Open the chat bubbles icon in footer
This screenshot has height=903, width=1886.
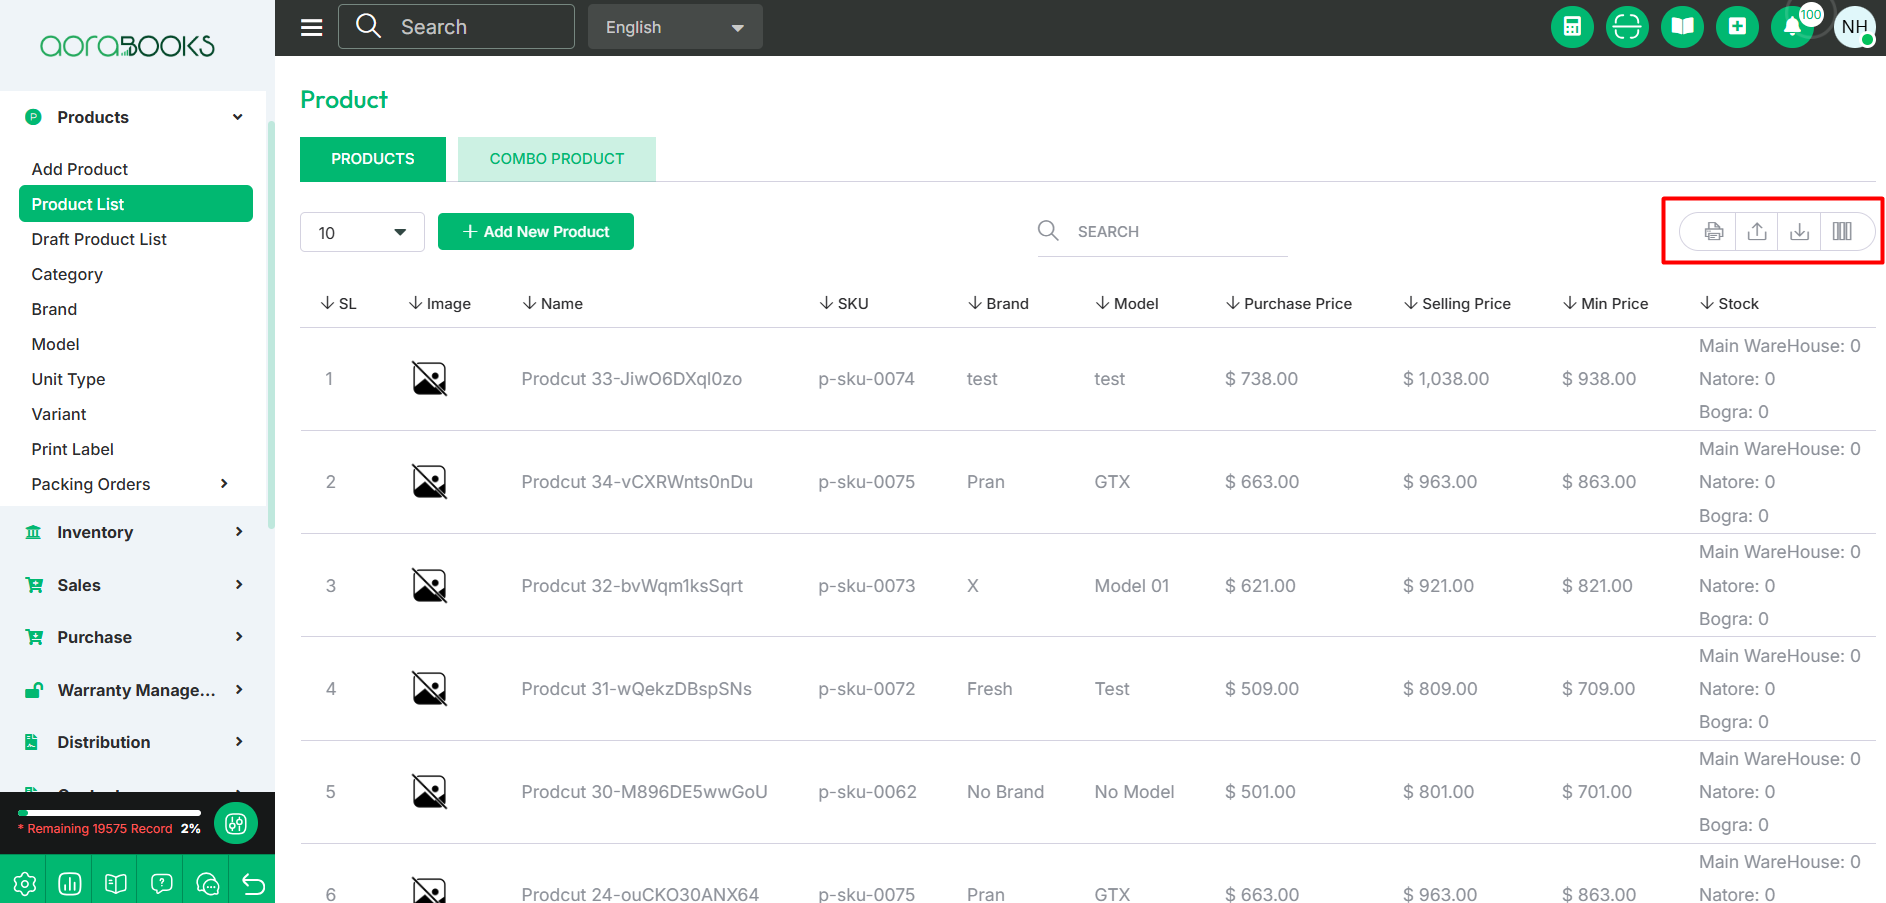click(x=208, y=883)
